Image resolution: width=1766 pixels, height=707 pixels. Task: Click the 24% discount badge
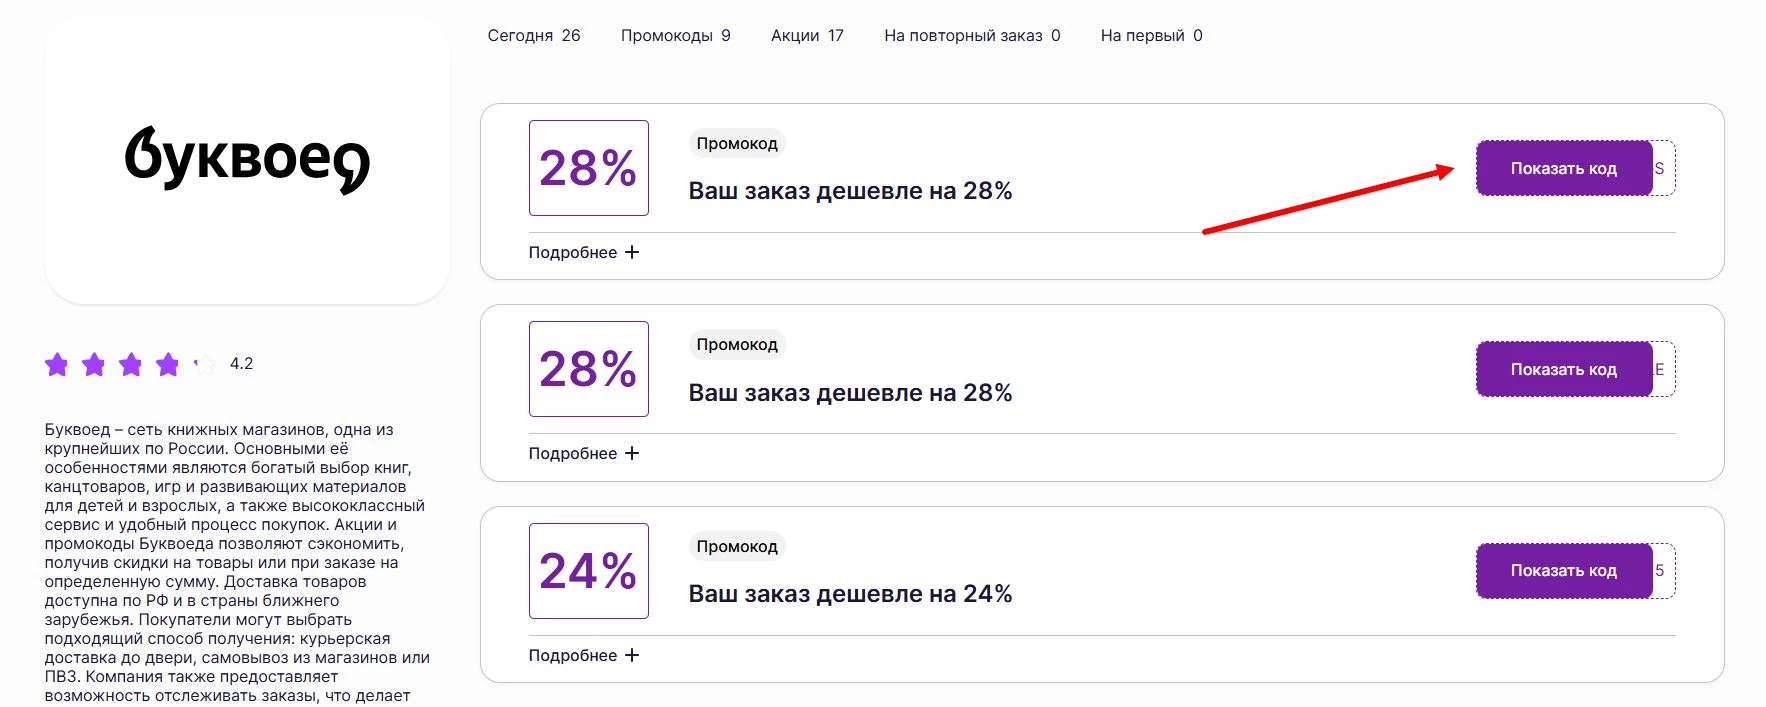click(588, 572)
